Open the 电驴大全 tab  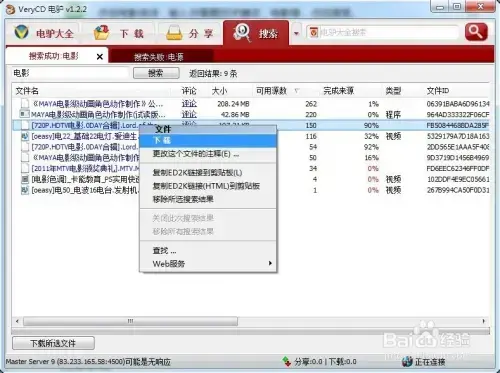click(43, 33)
